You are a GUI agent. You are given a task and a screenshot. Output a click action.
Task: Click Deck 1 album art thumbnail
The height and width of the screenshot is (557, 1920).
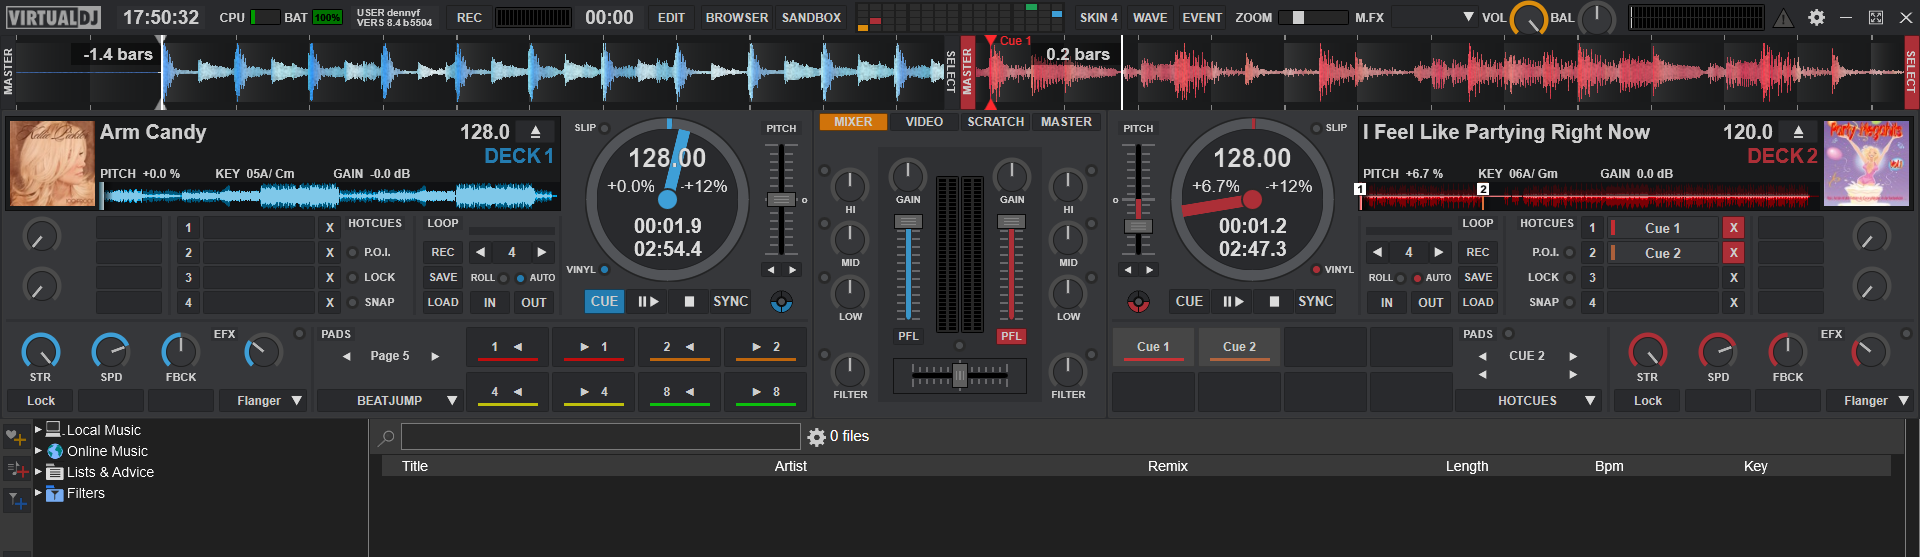[52, 163]
